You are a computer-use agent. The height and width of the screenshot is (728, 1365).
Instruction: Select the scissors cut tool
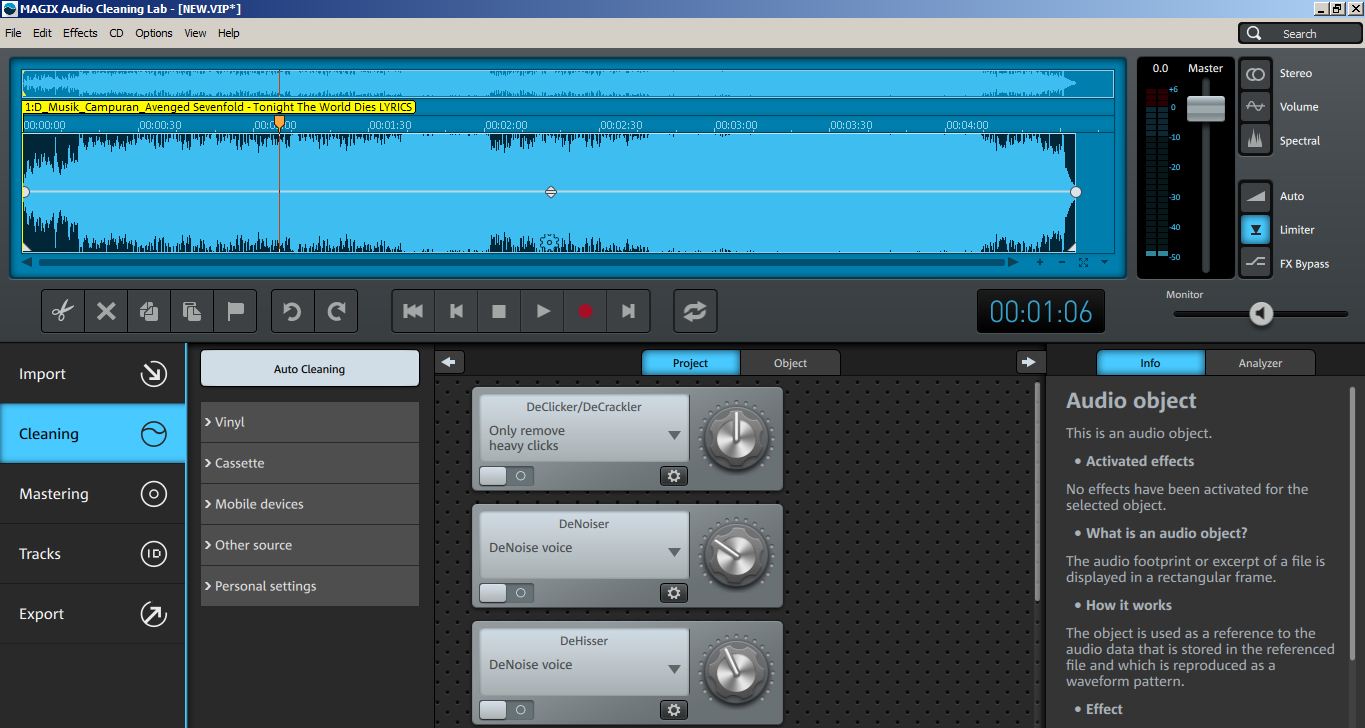click(x=62, y=311)
